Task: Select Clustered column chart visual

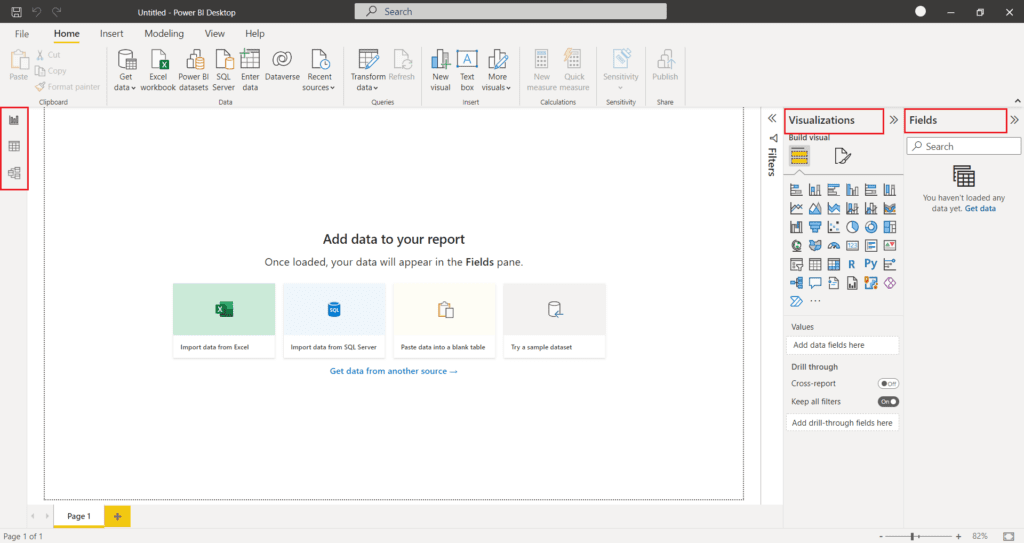Action: click(852, 189)
